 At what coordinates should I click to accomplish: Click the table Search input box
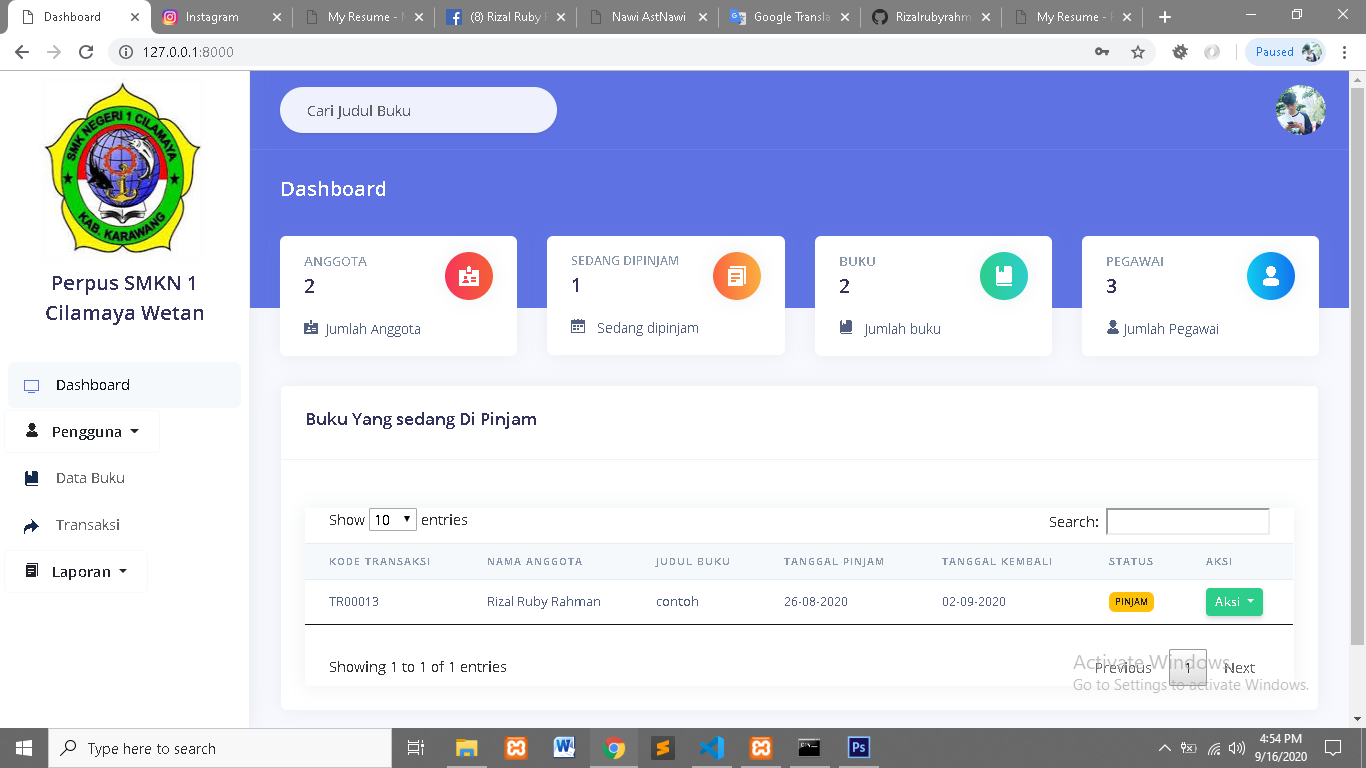pos(1187,521)
